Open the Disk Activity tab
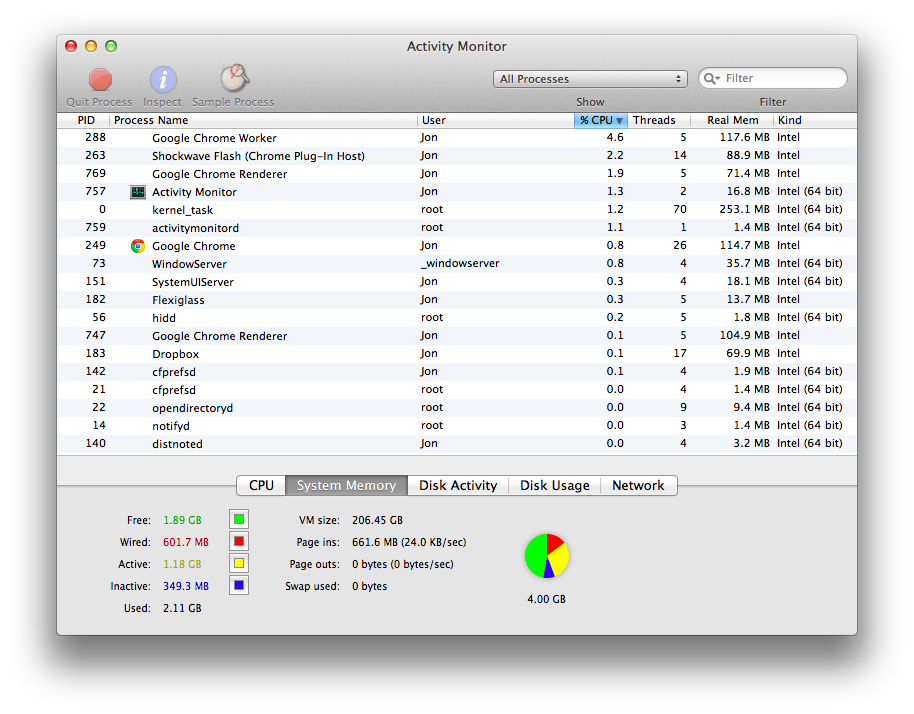 pos(458,486)
